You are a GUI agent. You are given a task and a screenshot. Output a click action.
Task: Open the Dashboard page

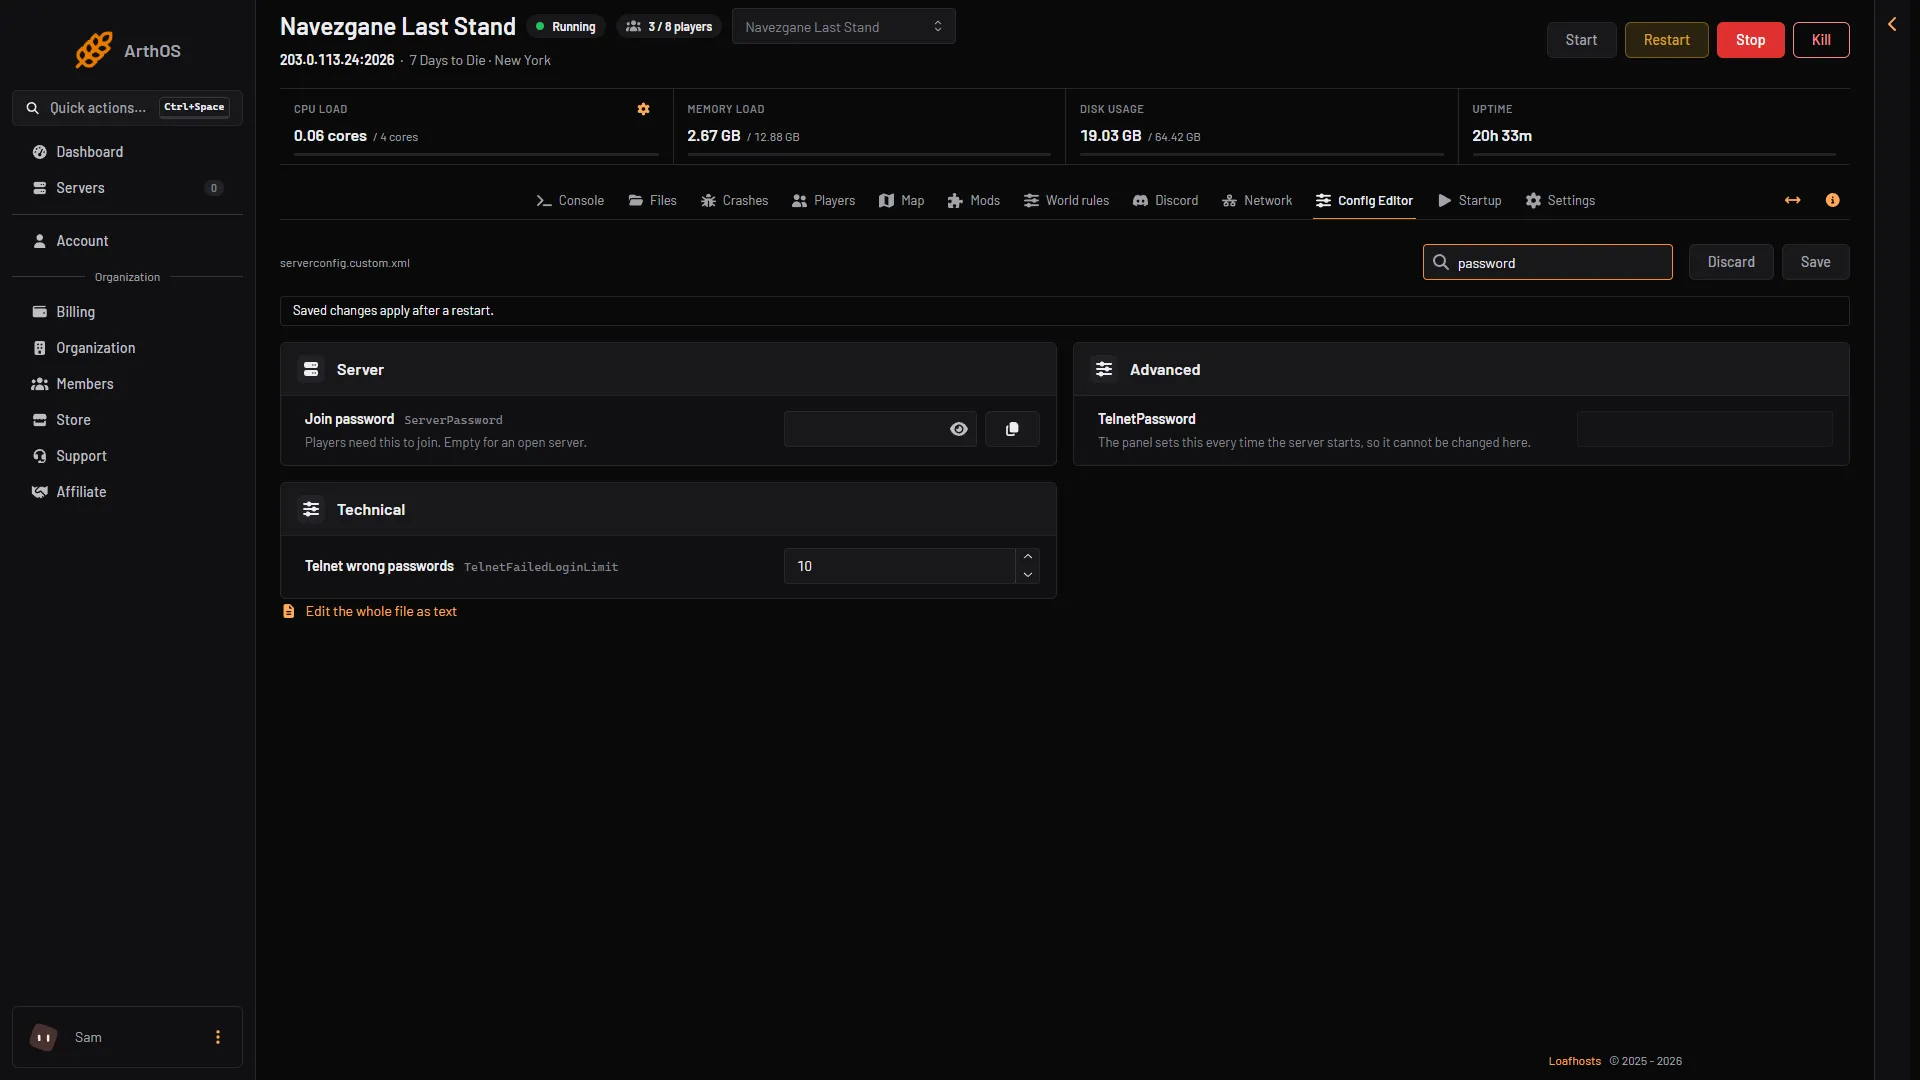click(x=127, y=152)
